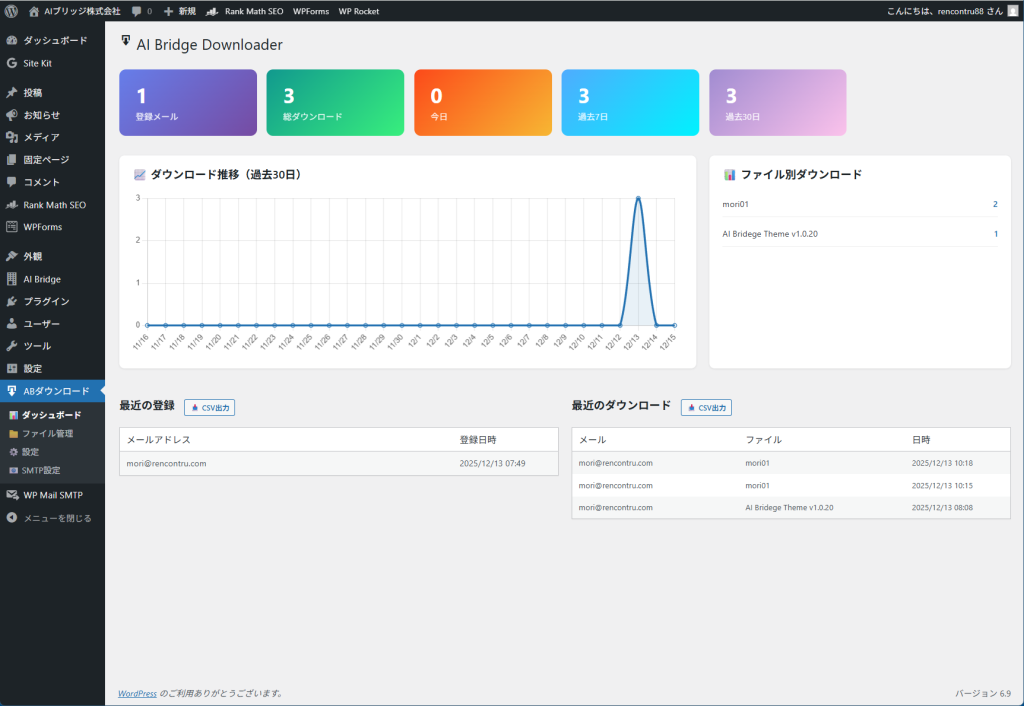Click the WordPress link in the footer
The height and width of the screenshot is (706, 1024).
click(x=137, y=693)
